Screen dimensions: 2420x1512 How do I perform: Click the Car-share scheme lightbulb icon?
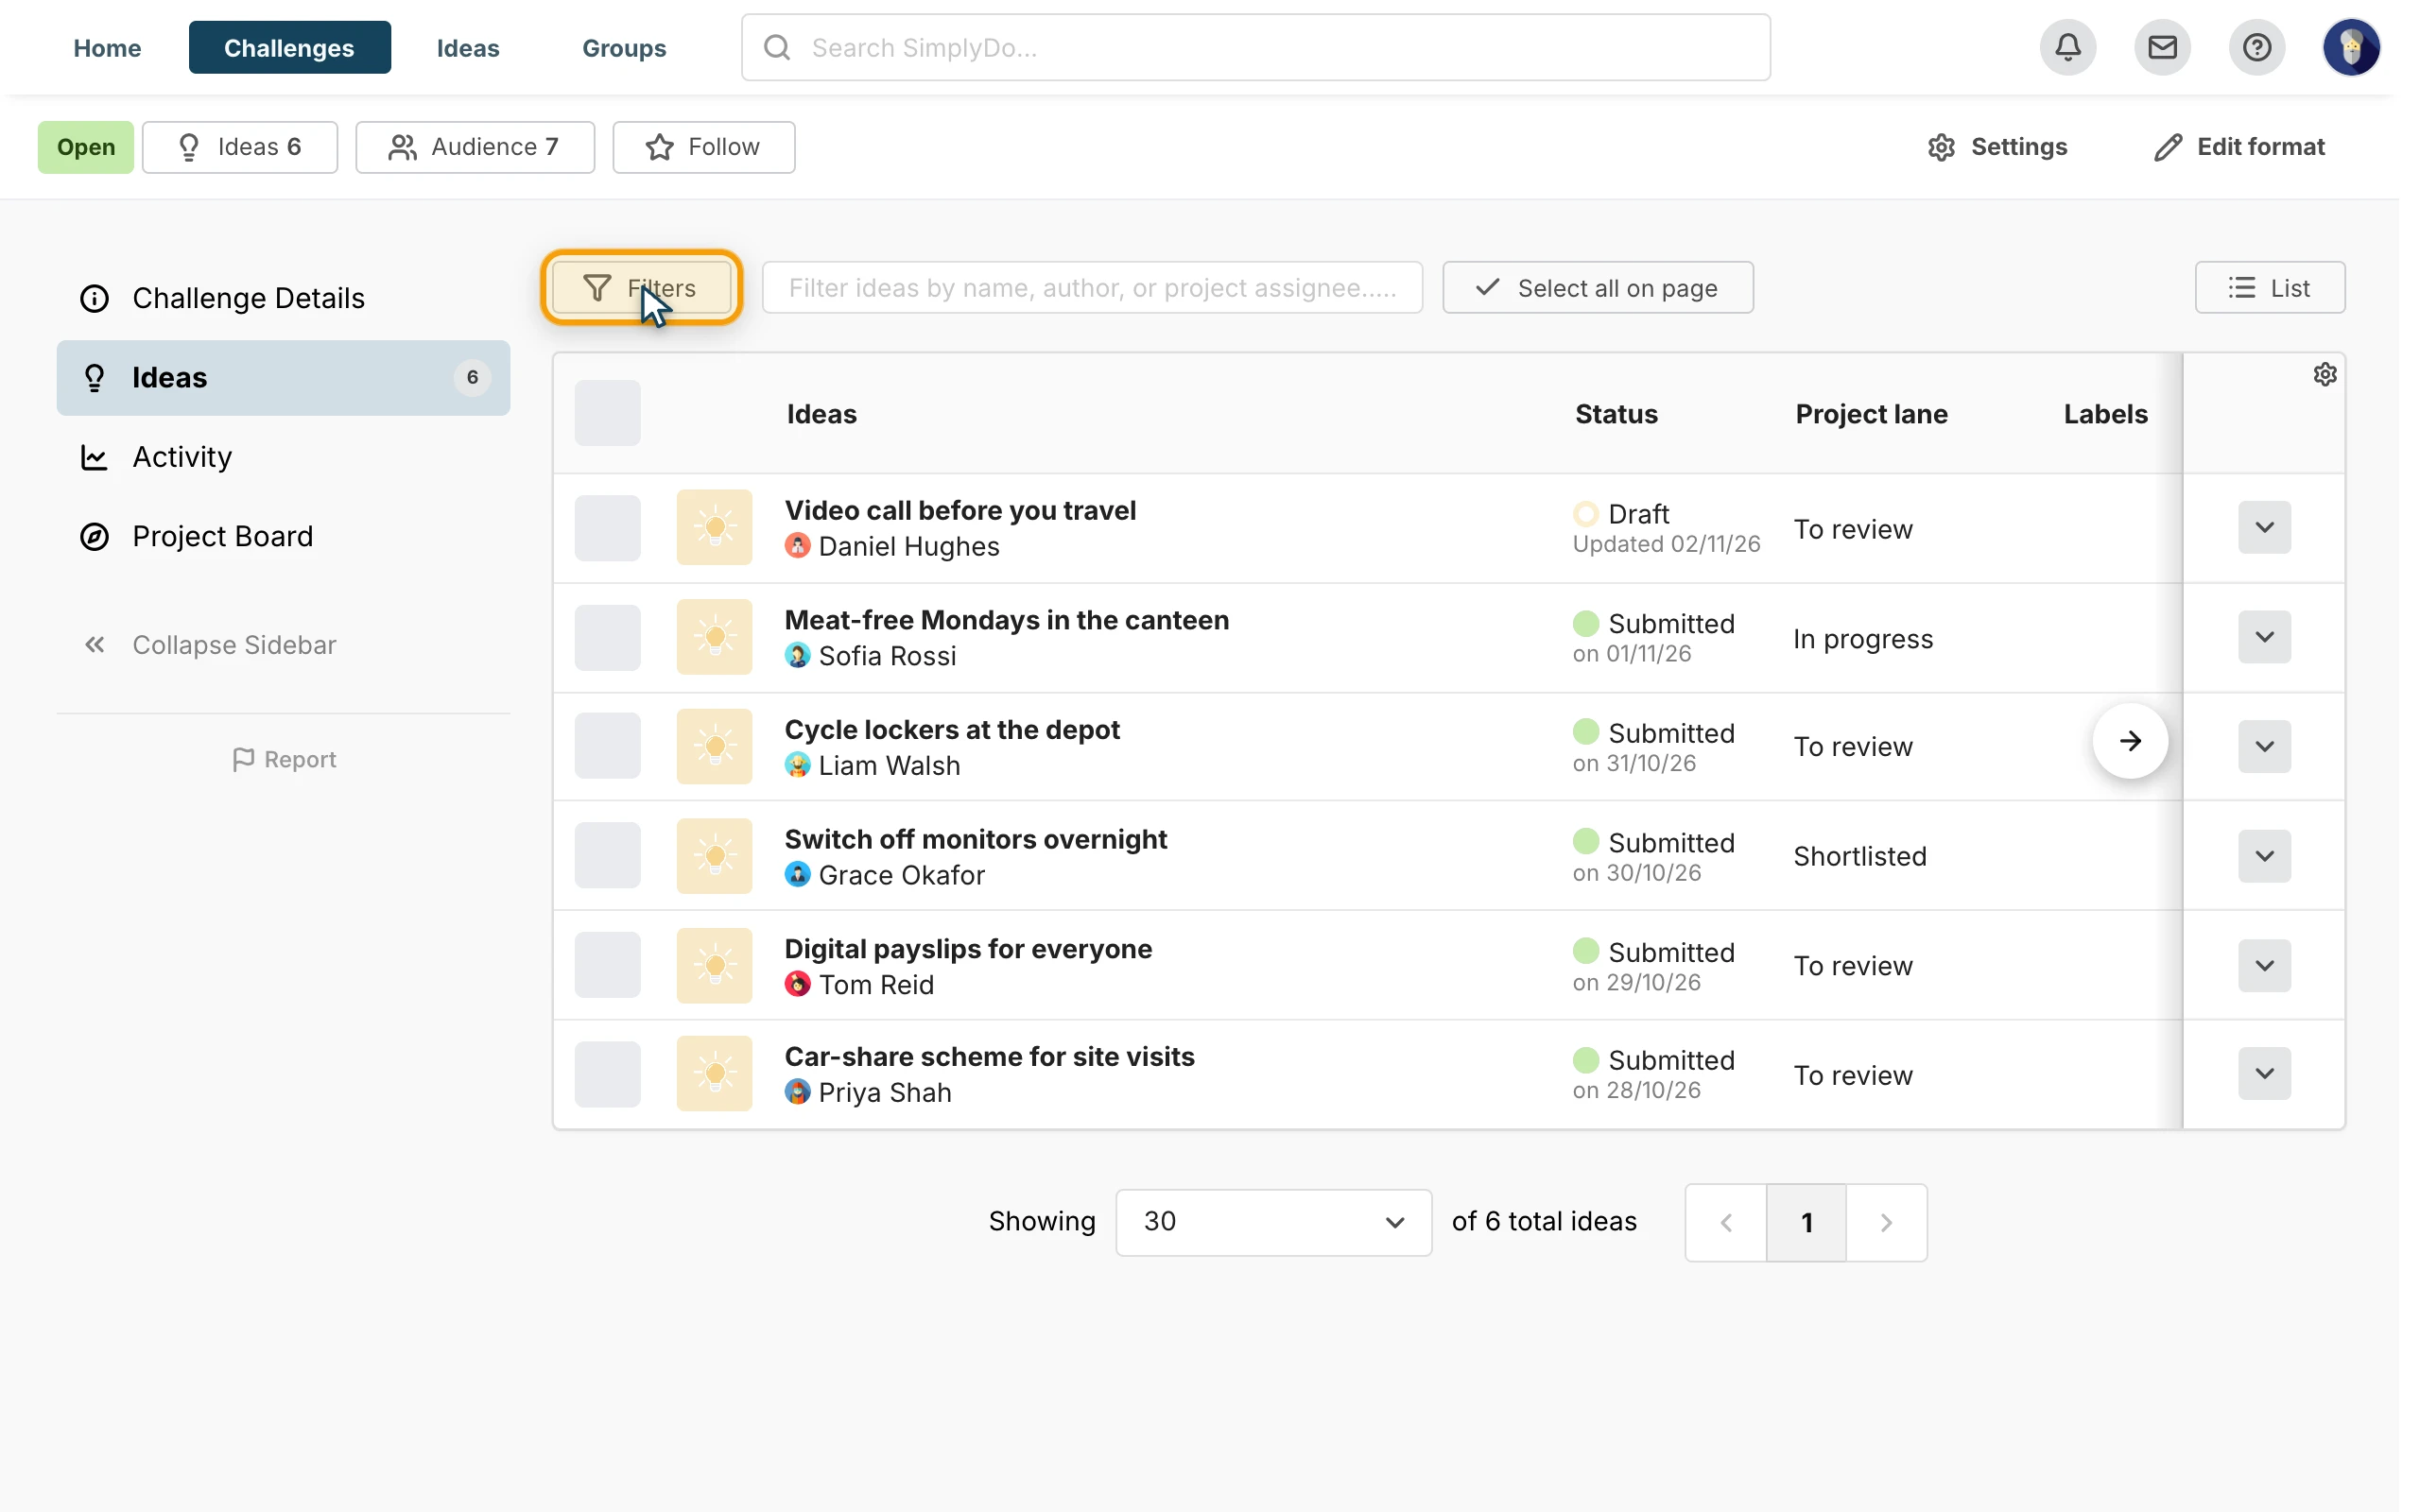714,1074
